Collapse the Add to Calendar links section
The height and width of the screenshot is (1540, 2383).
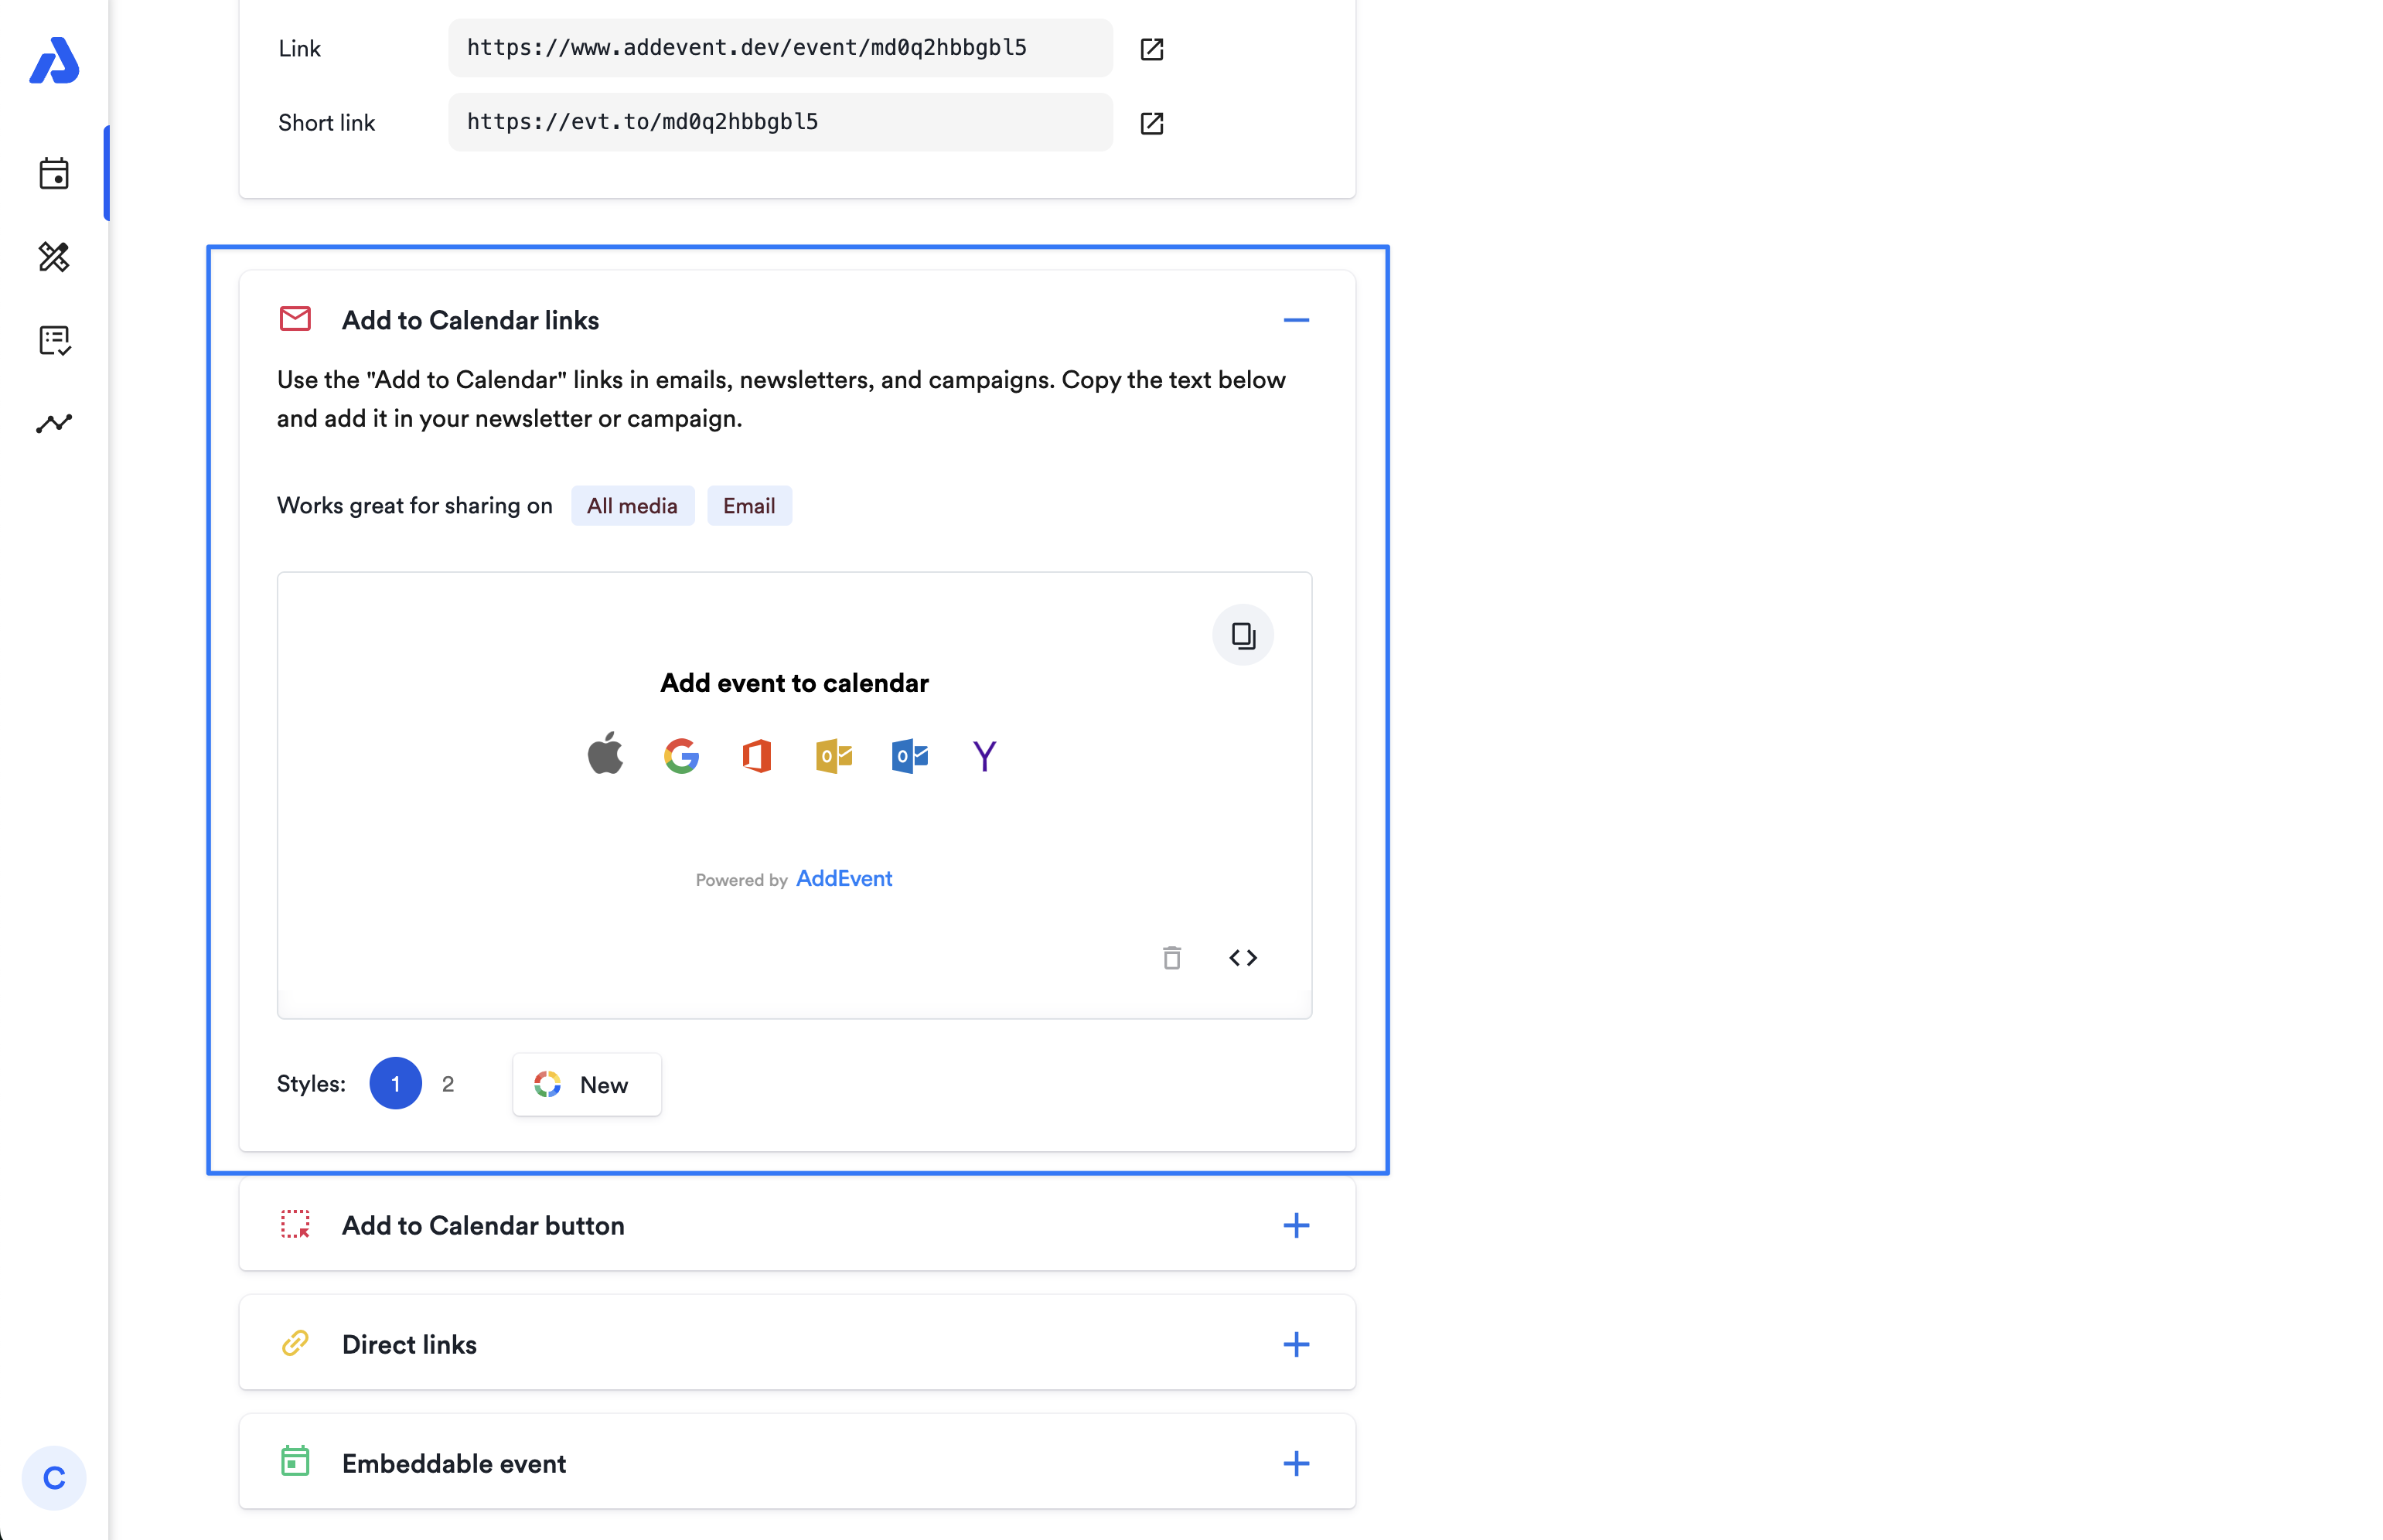(x=1295, y=320)
